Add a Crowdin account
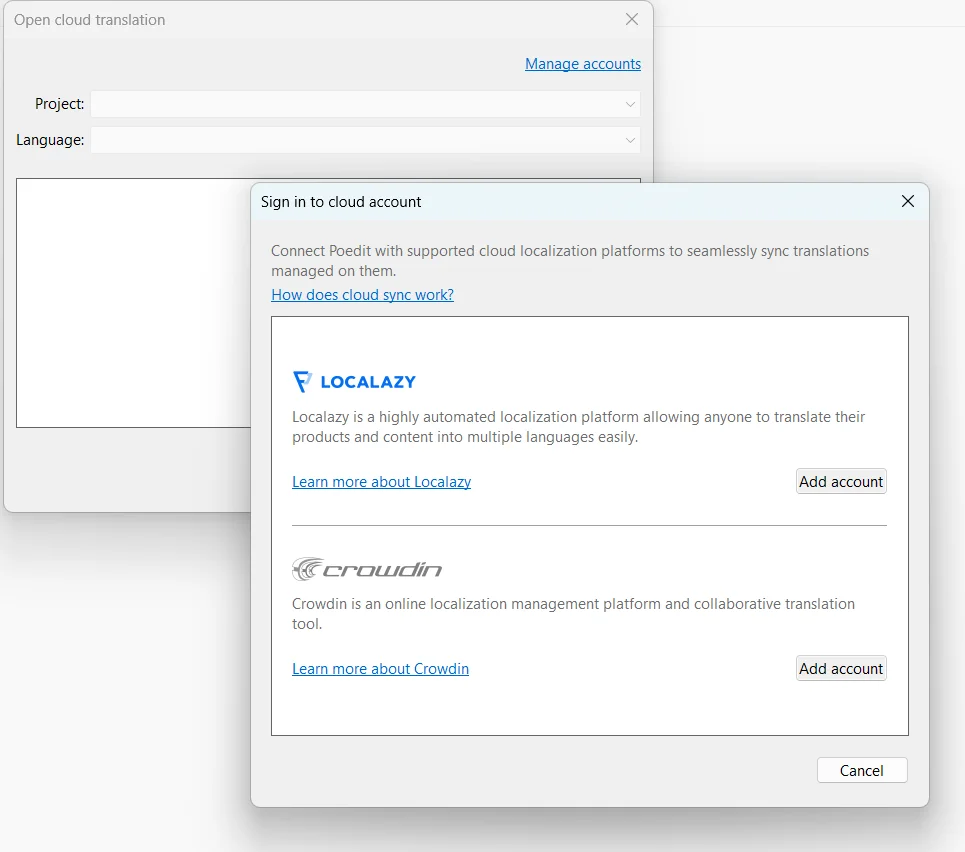 pos(841,668)
